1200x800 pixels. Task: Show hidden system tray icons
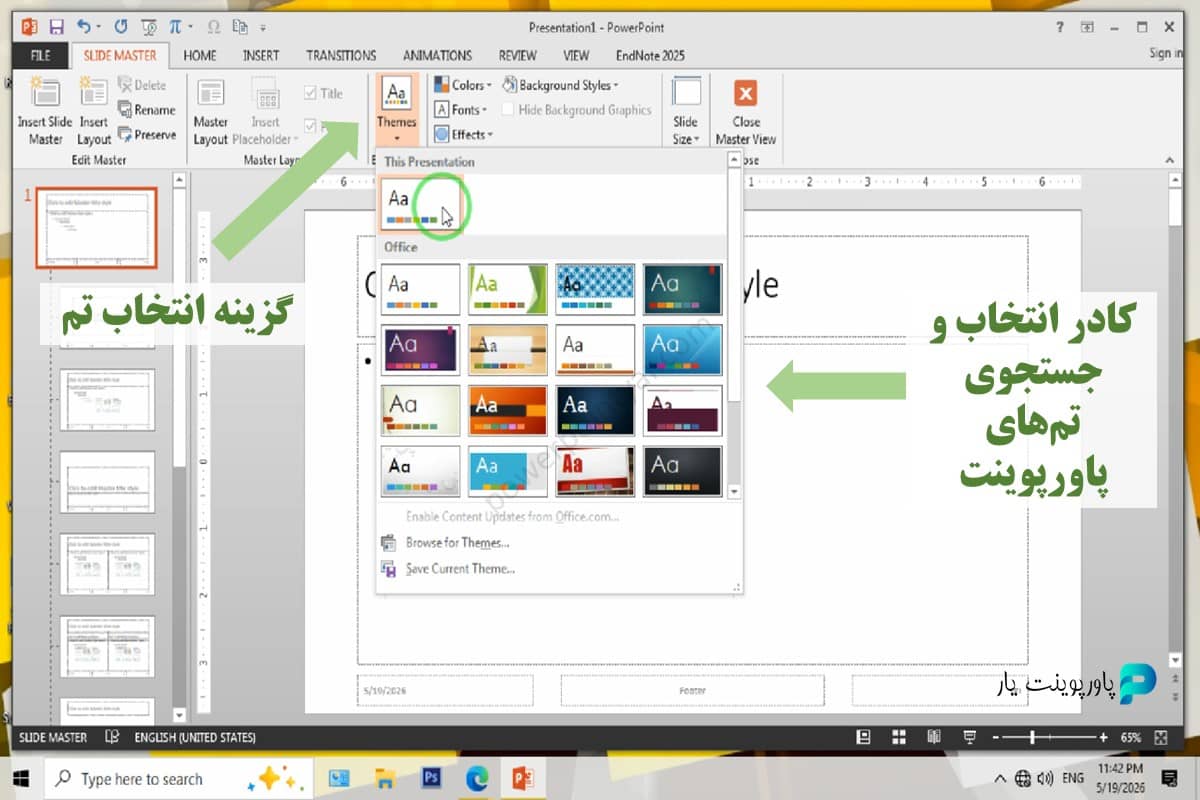pyautogui.click(x=1001, y=778)
